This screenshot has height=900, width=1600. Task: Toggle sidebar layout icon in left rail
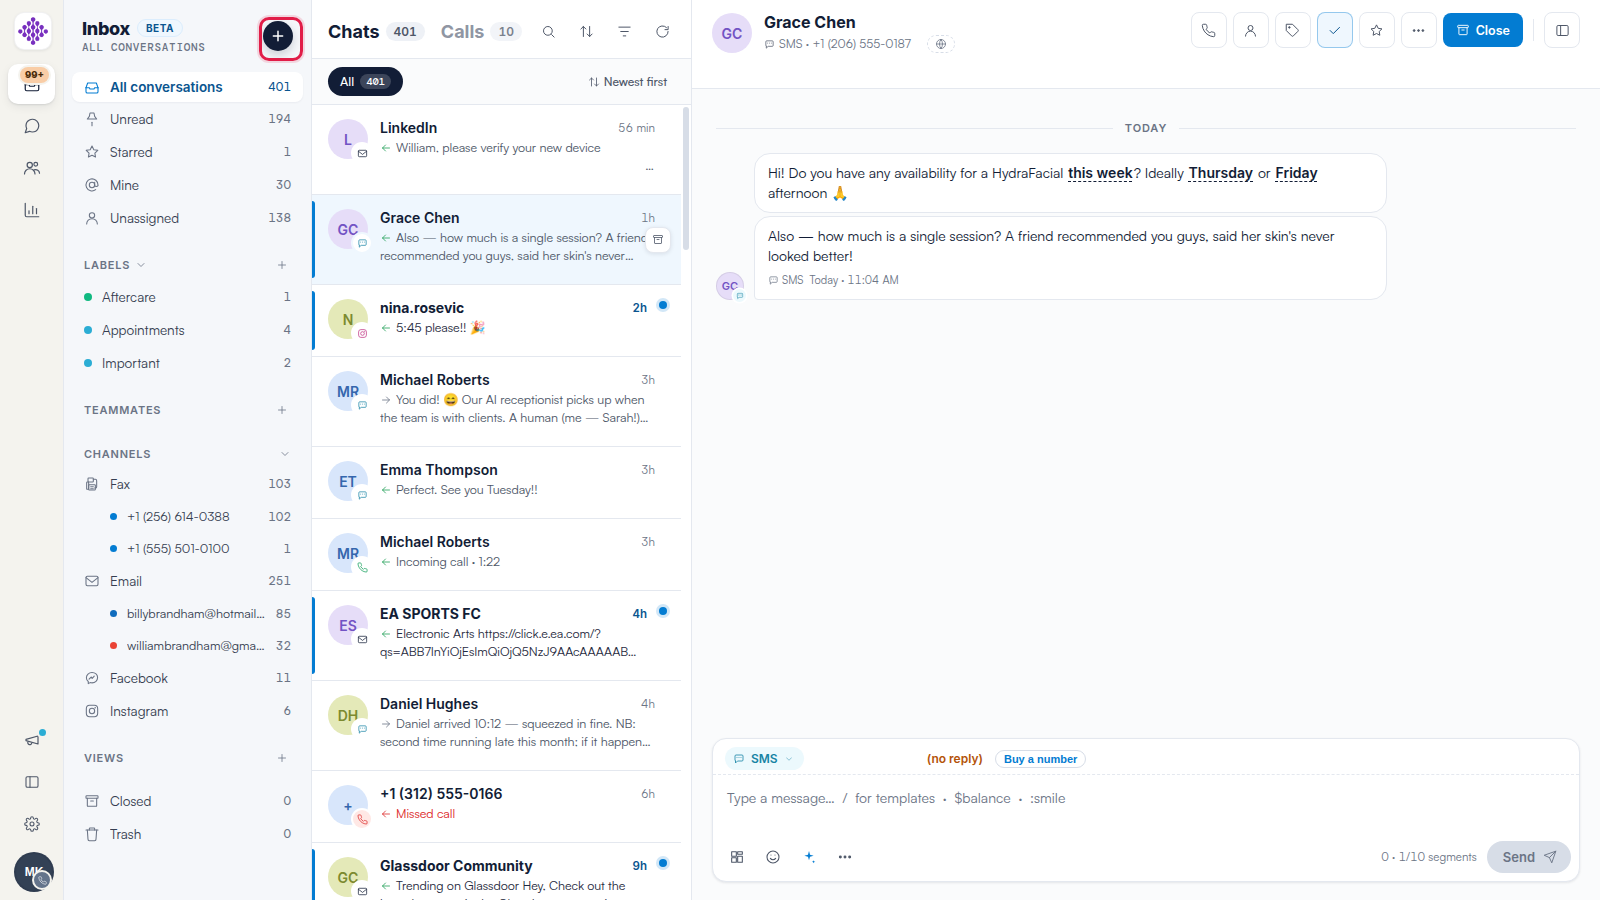point(32,782)
